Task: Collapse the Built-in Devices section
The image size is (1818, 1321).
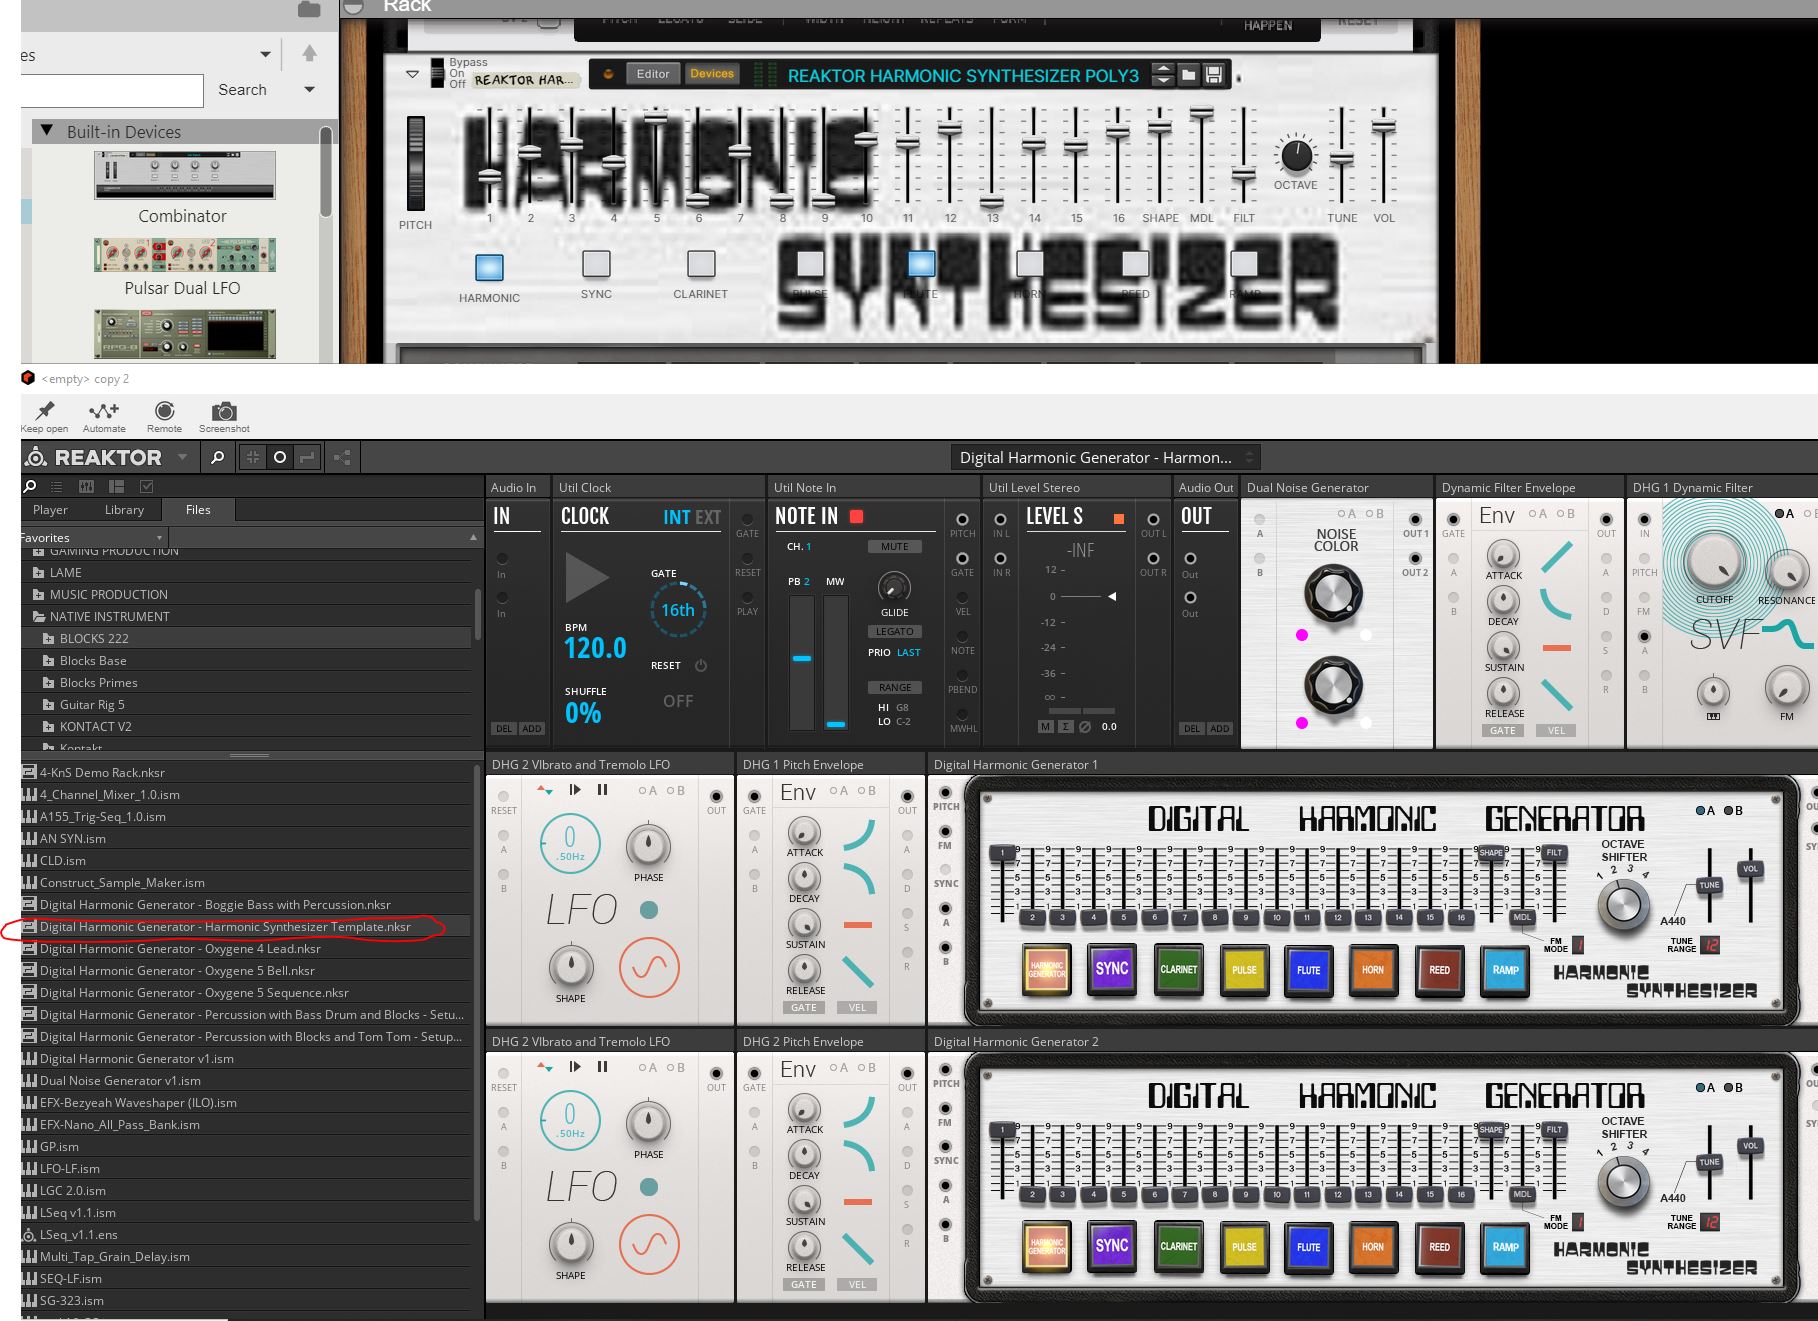Action: (x=47, y=131)
